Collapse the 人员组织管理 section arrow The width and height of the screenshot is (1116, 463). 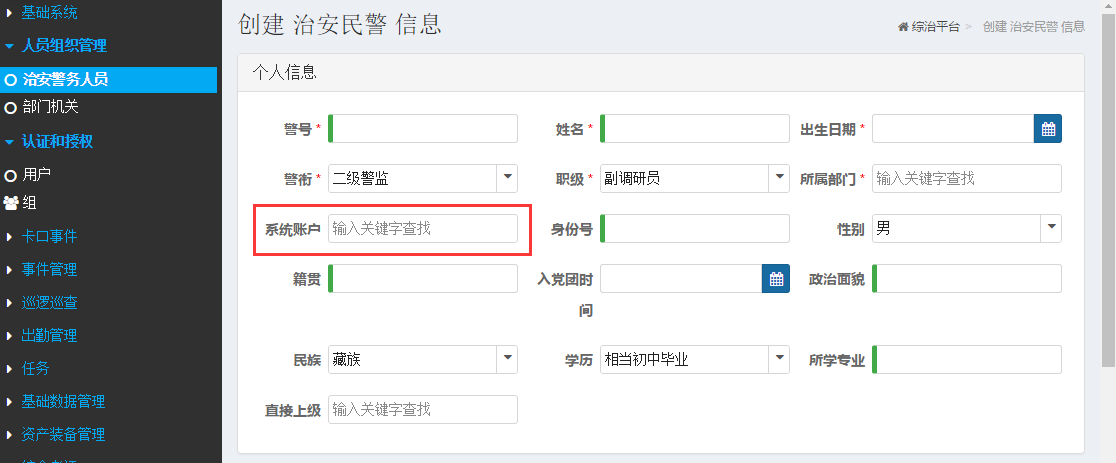point(9,46)
